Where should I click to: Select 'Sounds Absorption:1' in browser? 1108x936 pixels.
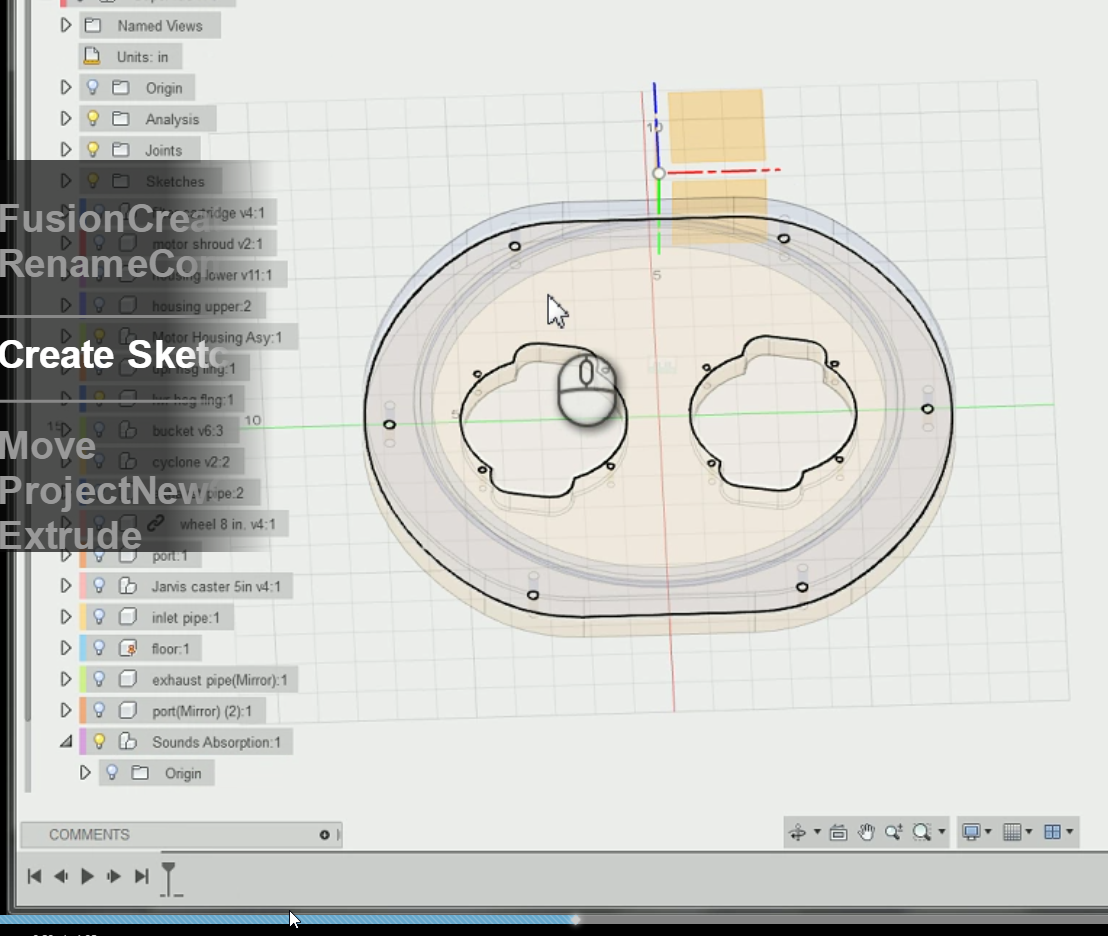point(216,742)
